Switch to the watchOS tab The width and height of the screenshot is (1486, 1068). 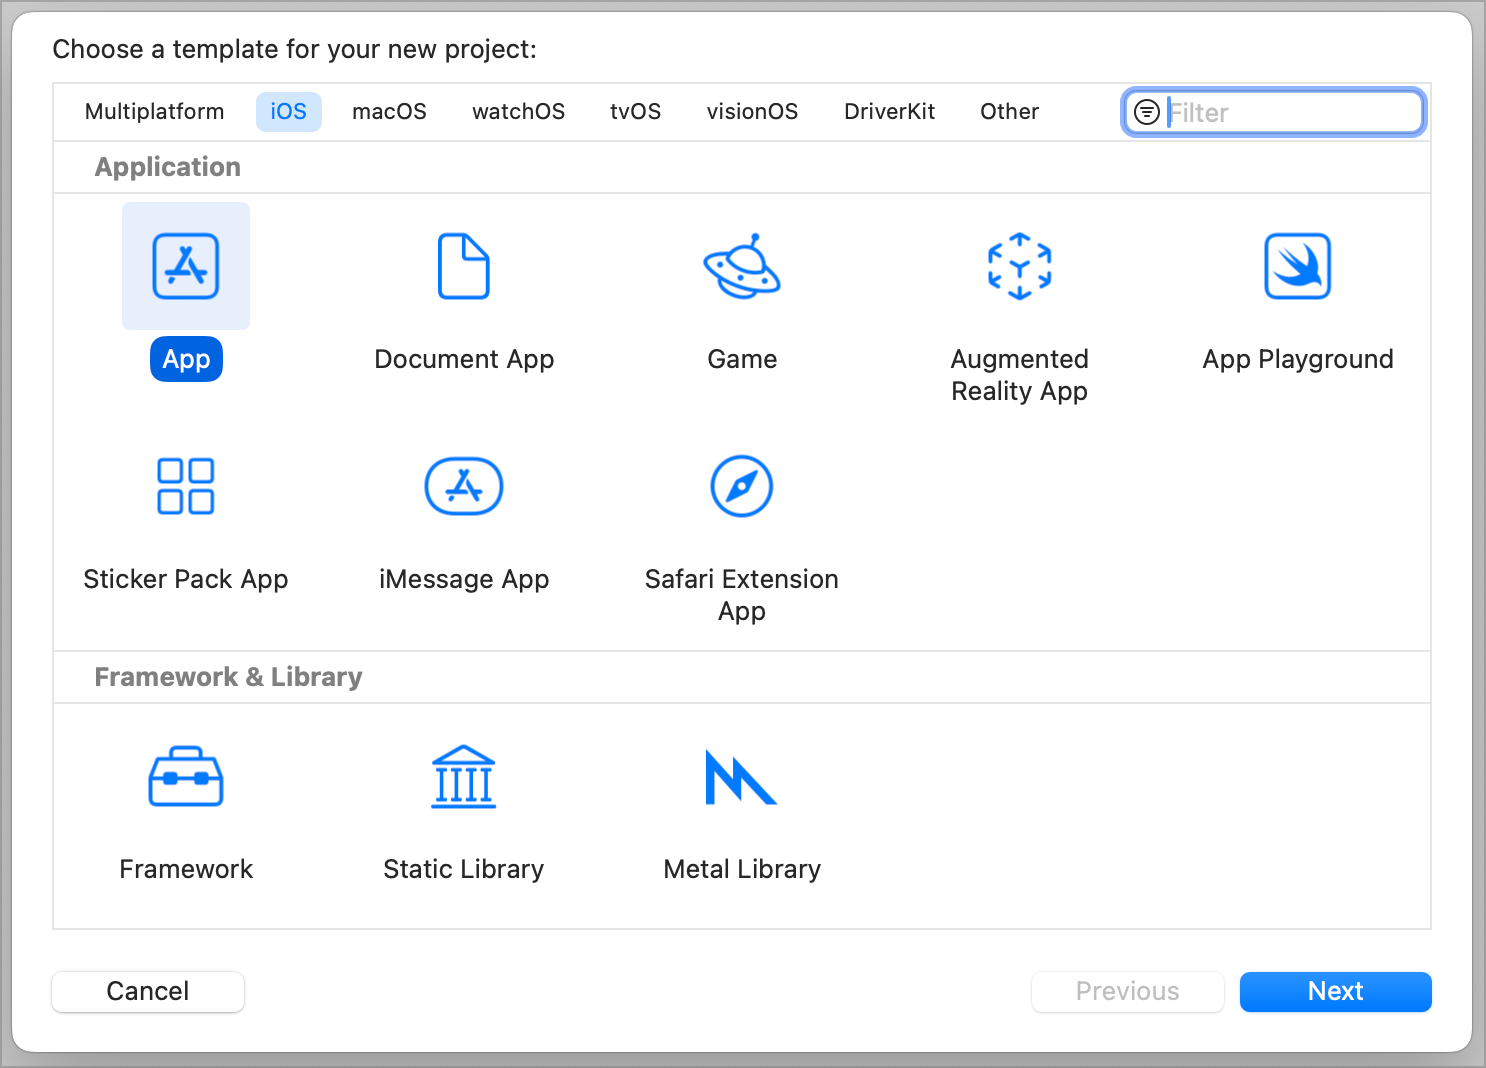pyautogui.click(x=518, y=111)
